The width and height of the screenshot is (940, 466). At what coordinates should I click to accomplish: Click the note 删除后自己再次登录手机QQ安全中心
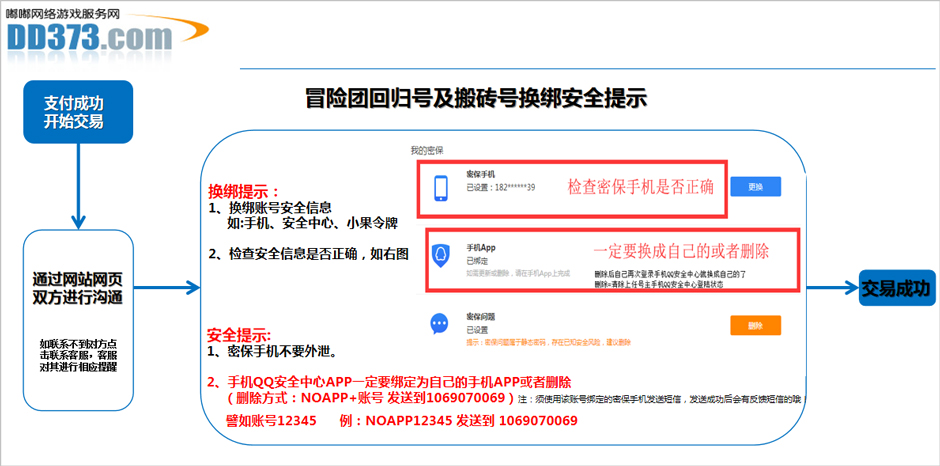tap(670, 273)
